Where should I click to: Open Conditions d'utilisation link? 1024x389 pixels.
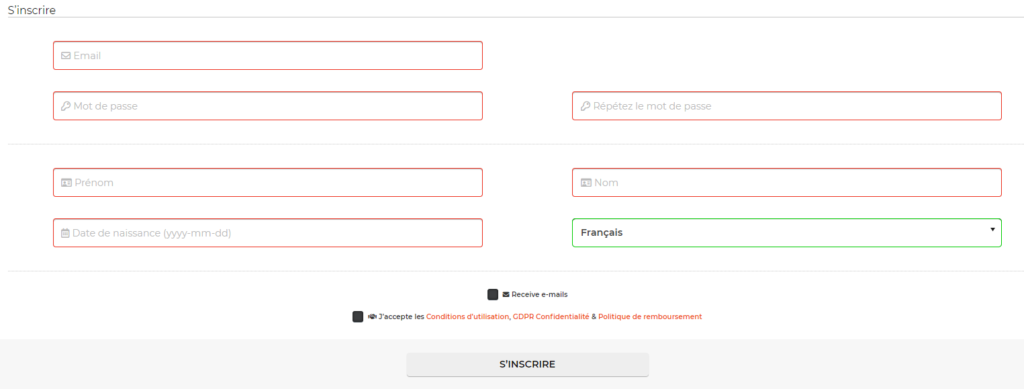468,317
